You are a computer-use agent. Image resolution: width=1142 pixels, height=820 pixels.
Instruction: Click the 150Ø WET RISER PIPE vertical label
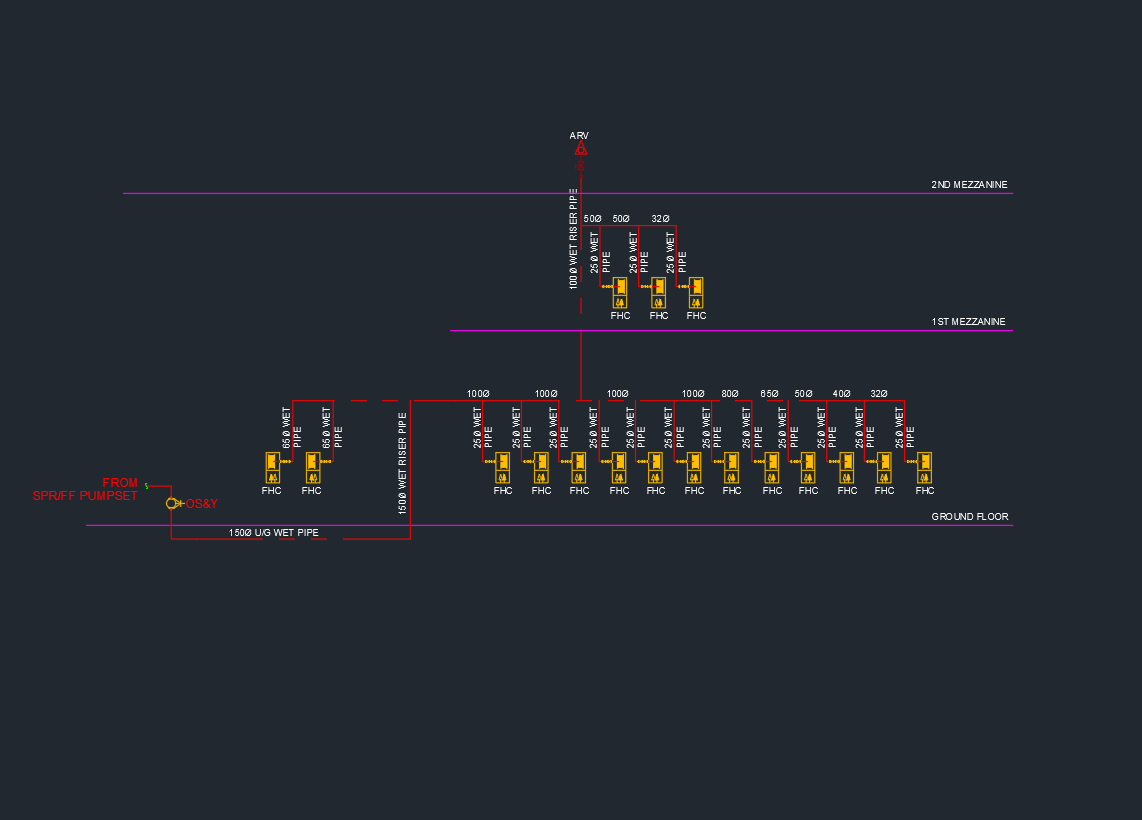tap(402, 463)
